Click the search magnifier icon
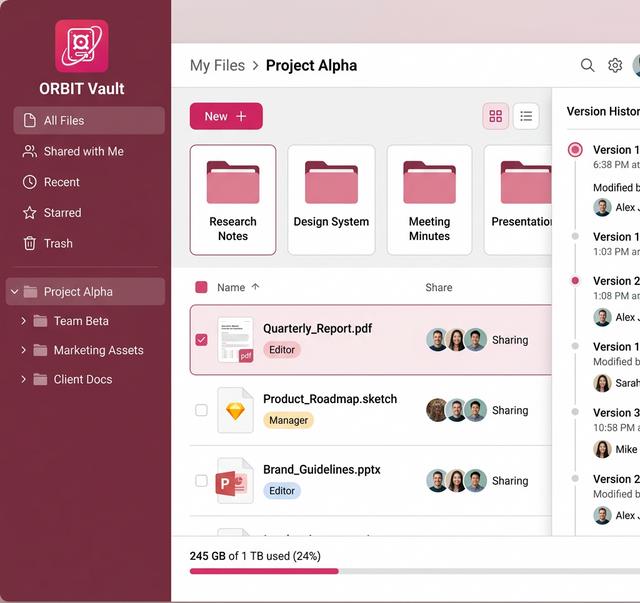 point(587,65)
